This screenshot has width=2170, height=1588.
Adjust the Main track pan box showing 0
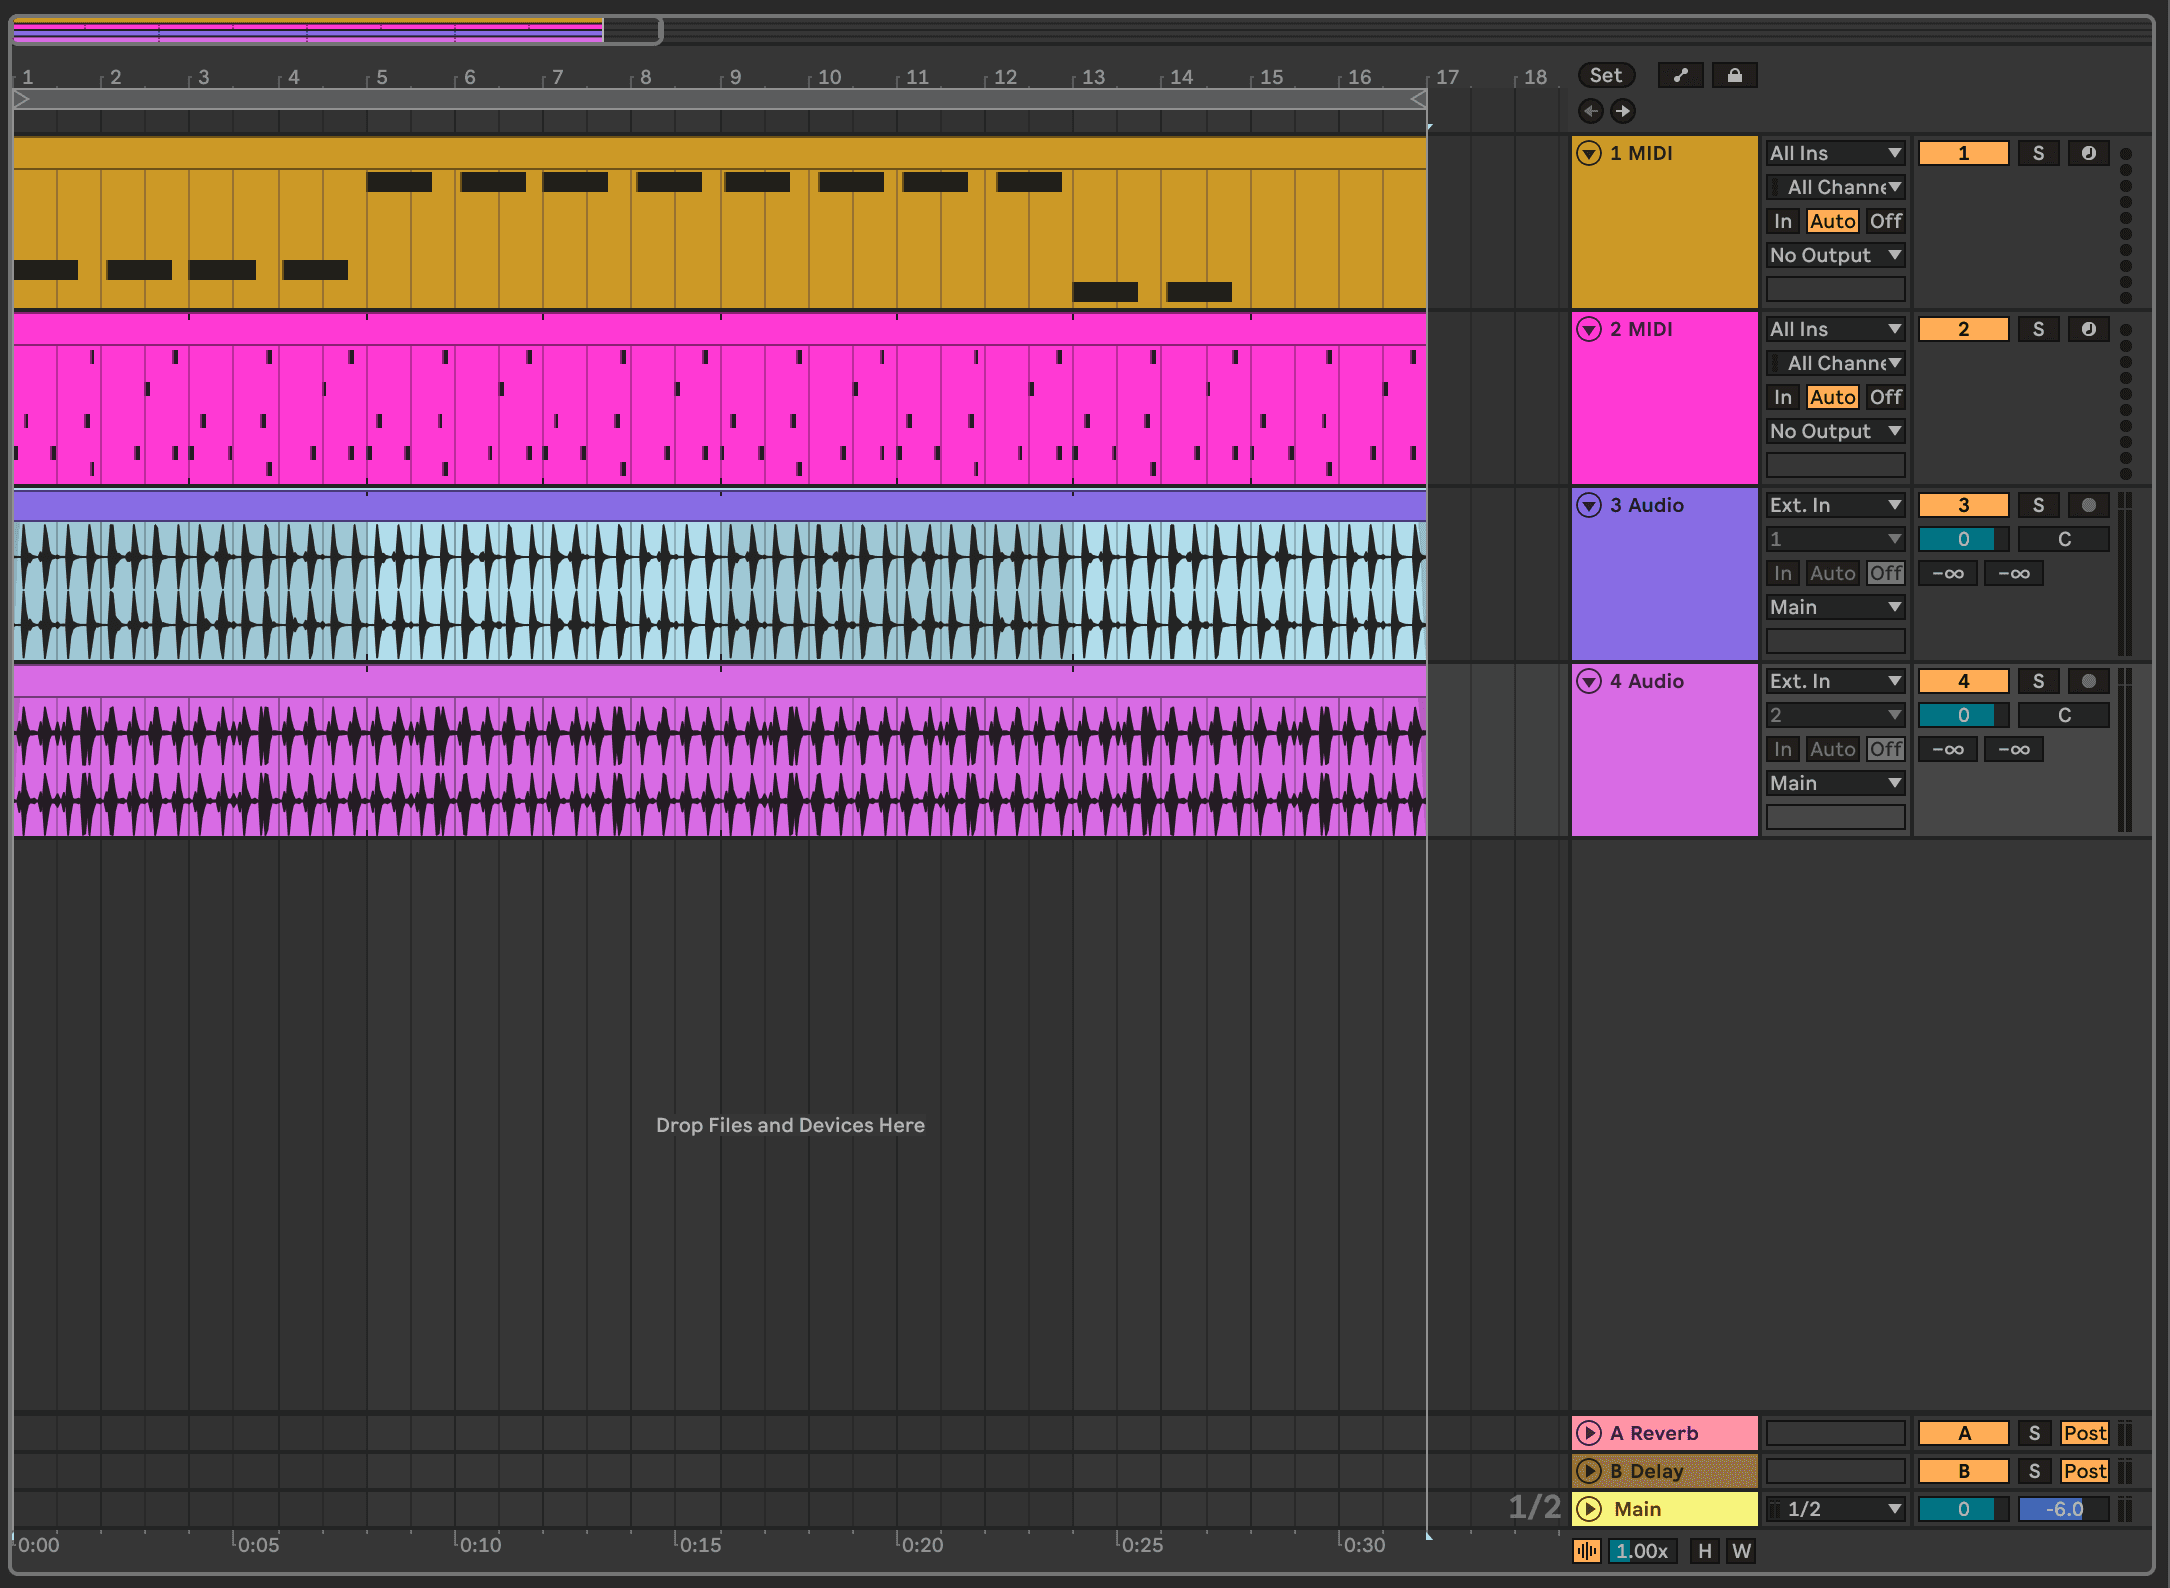[1963, 1509]
